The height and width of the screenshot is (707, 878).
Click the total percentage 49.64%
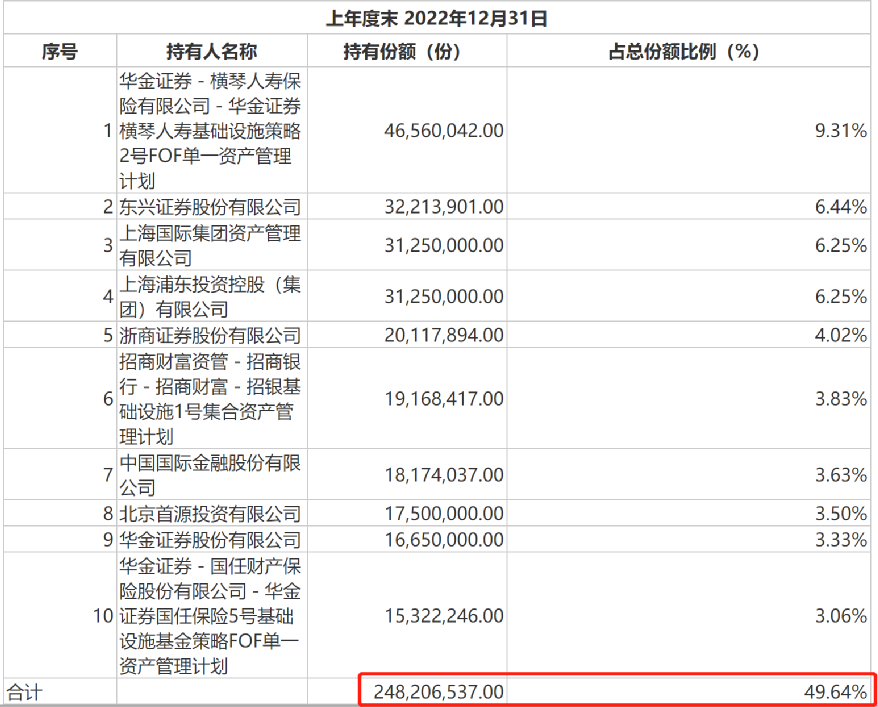[x=835, y=692]
